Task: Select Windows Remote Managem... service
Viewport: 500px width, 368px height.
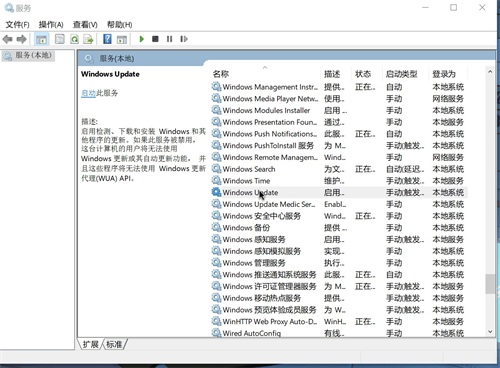Action: point(338,157)
